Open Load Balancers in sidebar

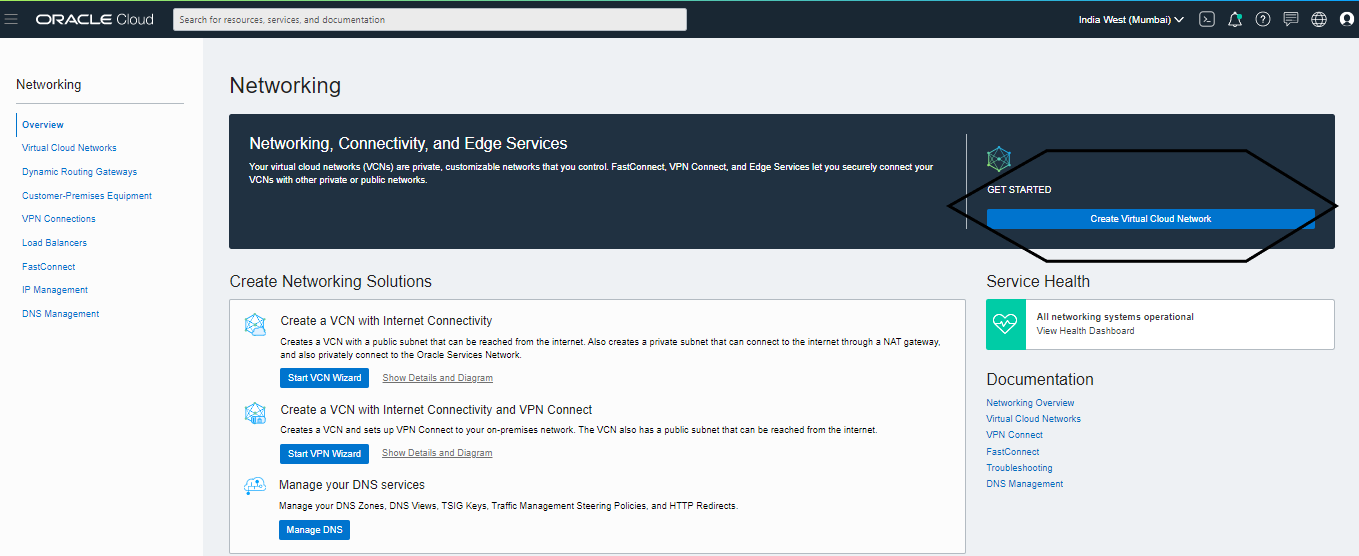pos(54,243)
